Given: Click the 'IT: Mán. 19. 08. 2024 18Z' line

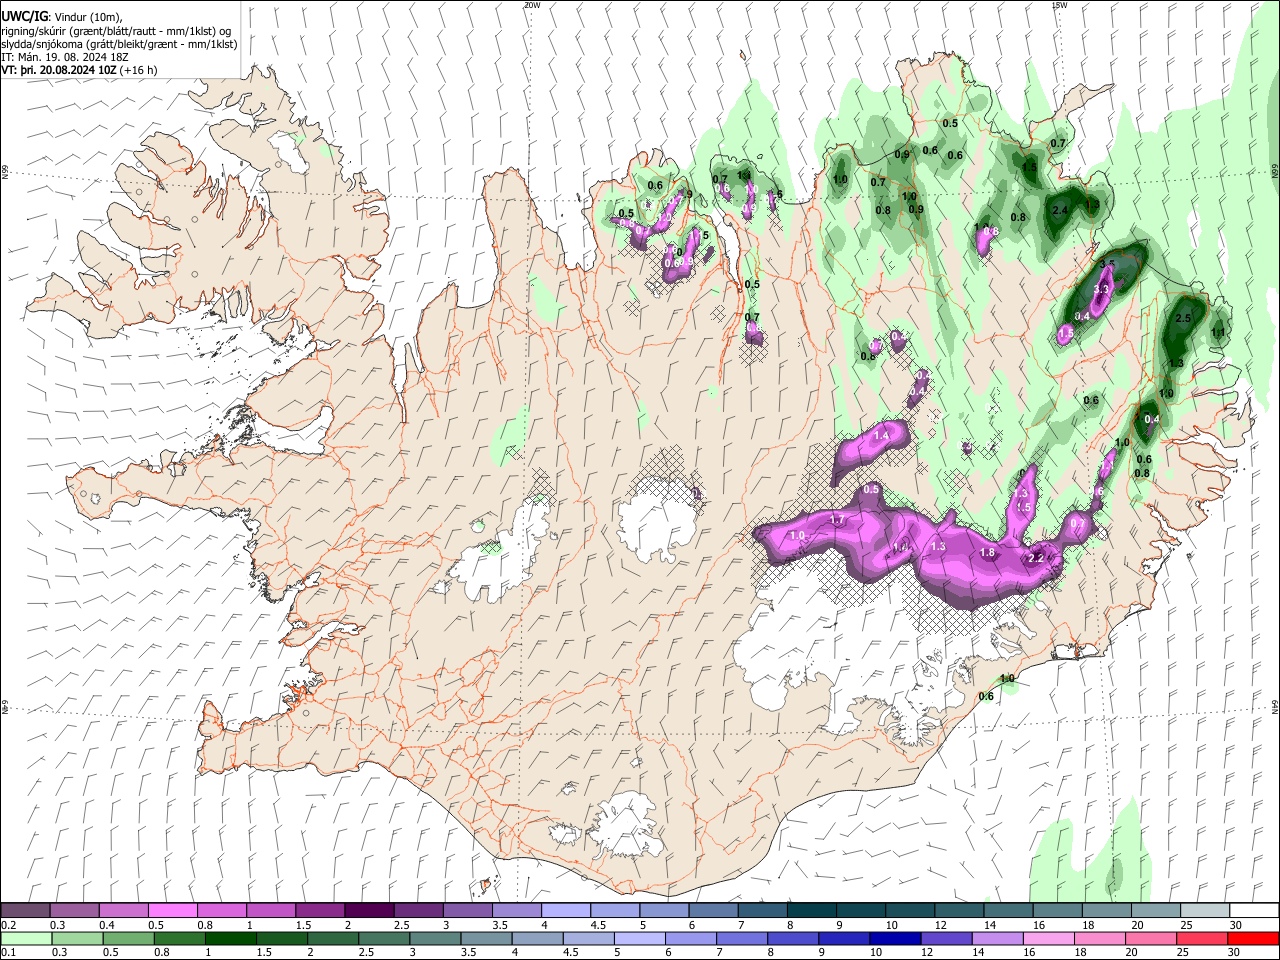Looking at the screenshot, I should (65, 57).
